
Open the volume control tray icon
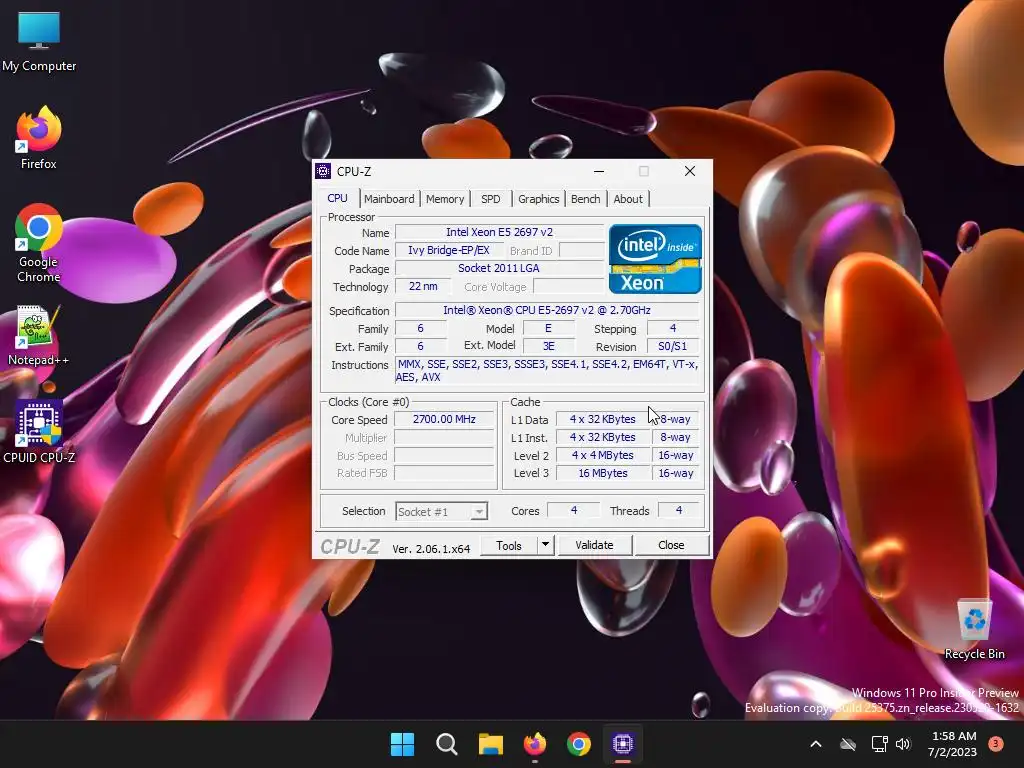(x=903, y=744)
